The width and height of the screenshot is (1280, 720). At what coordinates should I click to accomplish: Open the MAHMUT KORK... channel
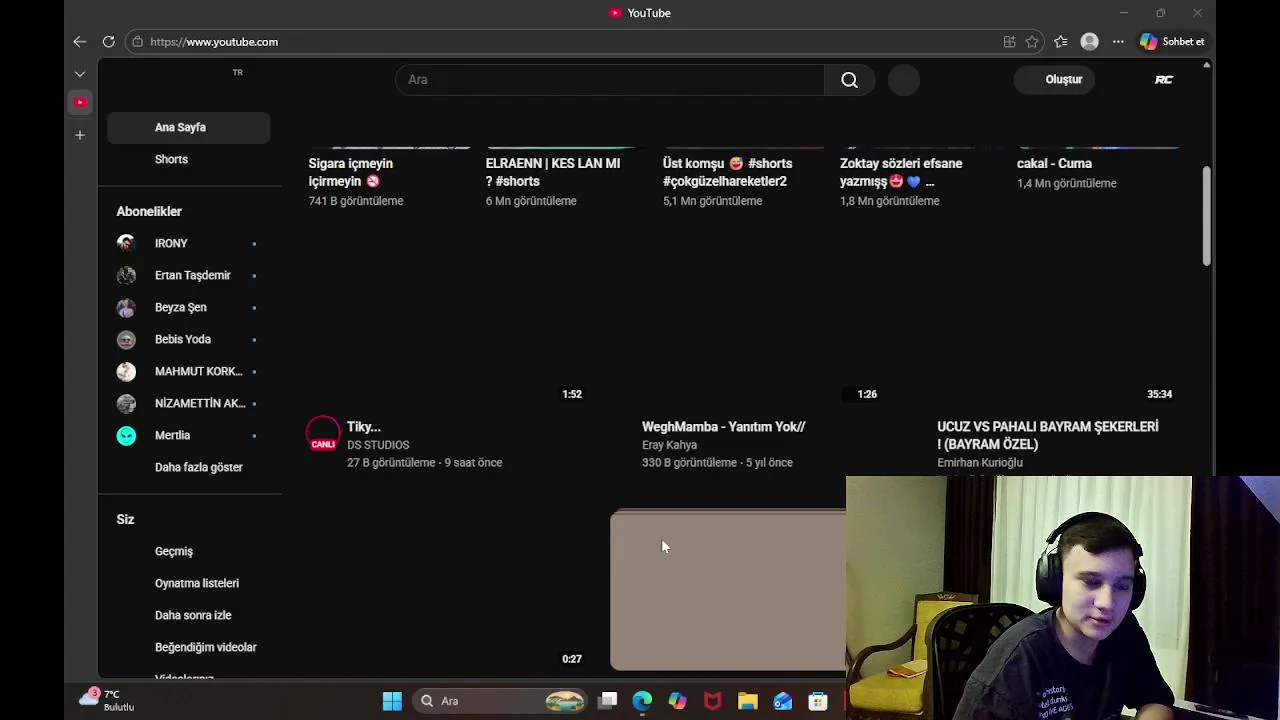(188, 371)
